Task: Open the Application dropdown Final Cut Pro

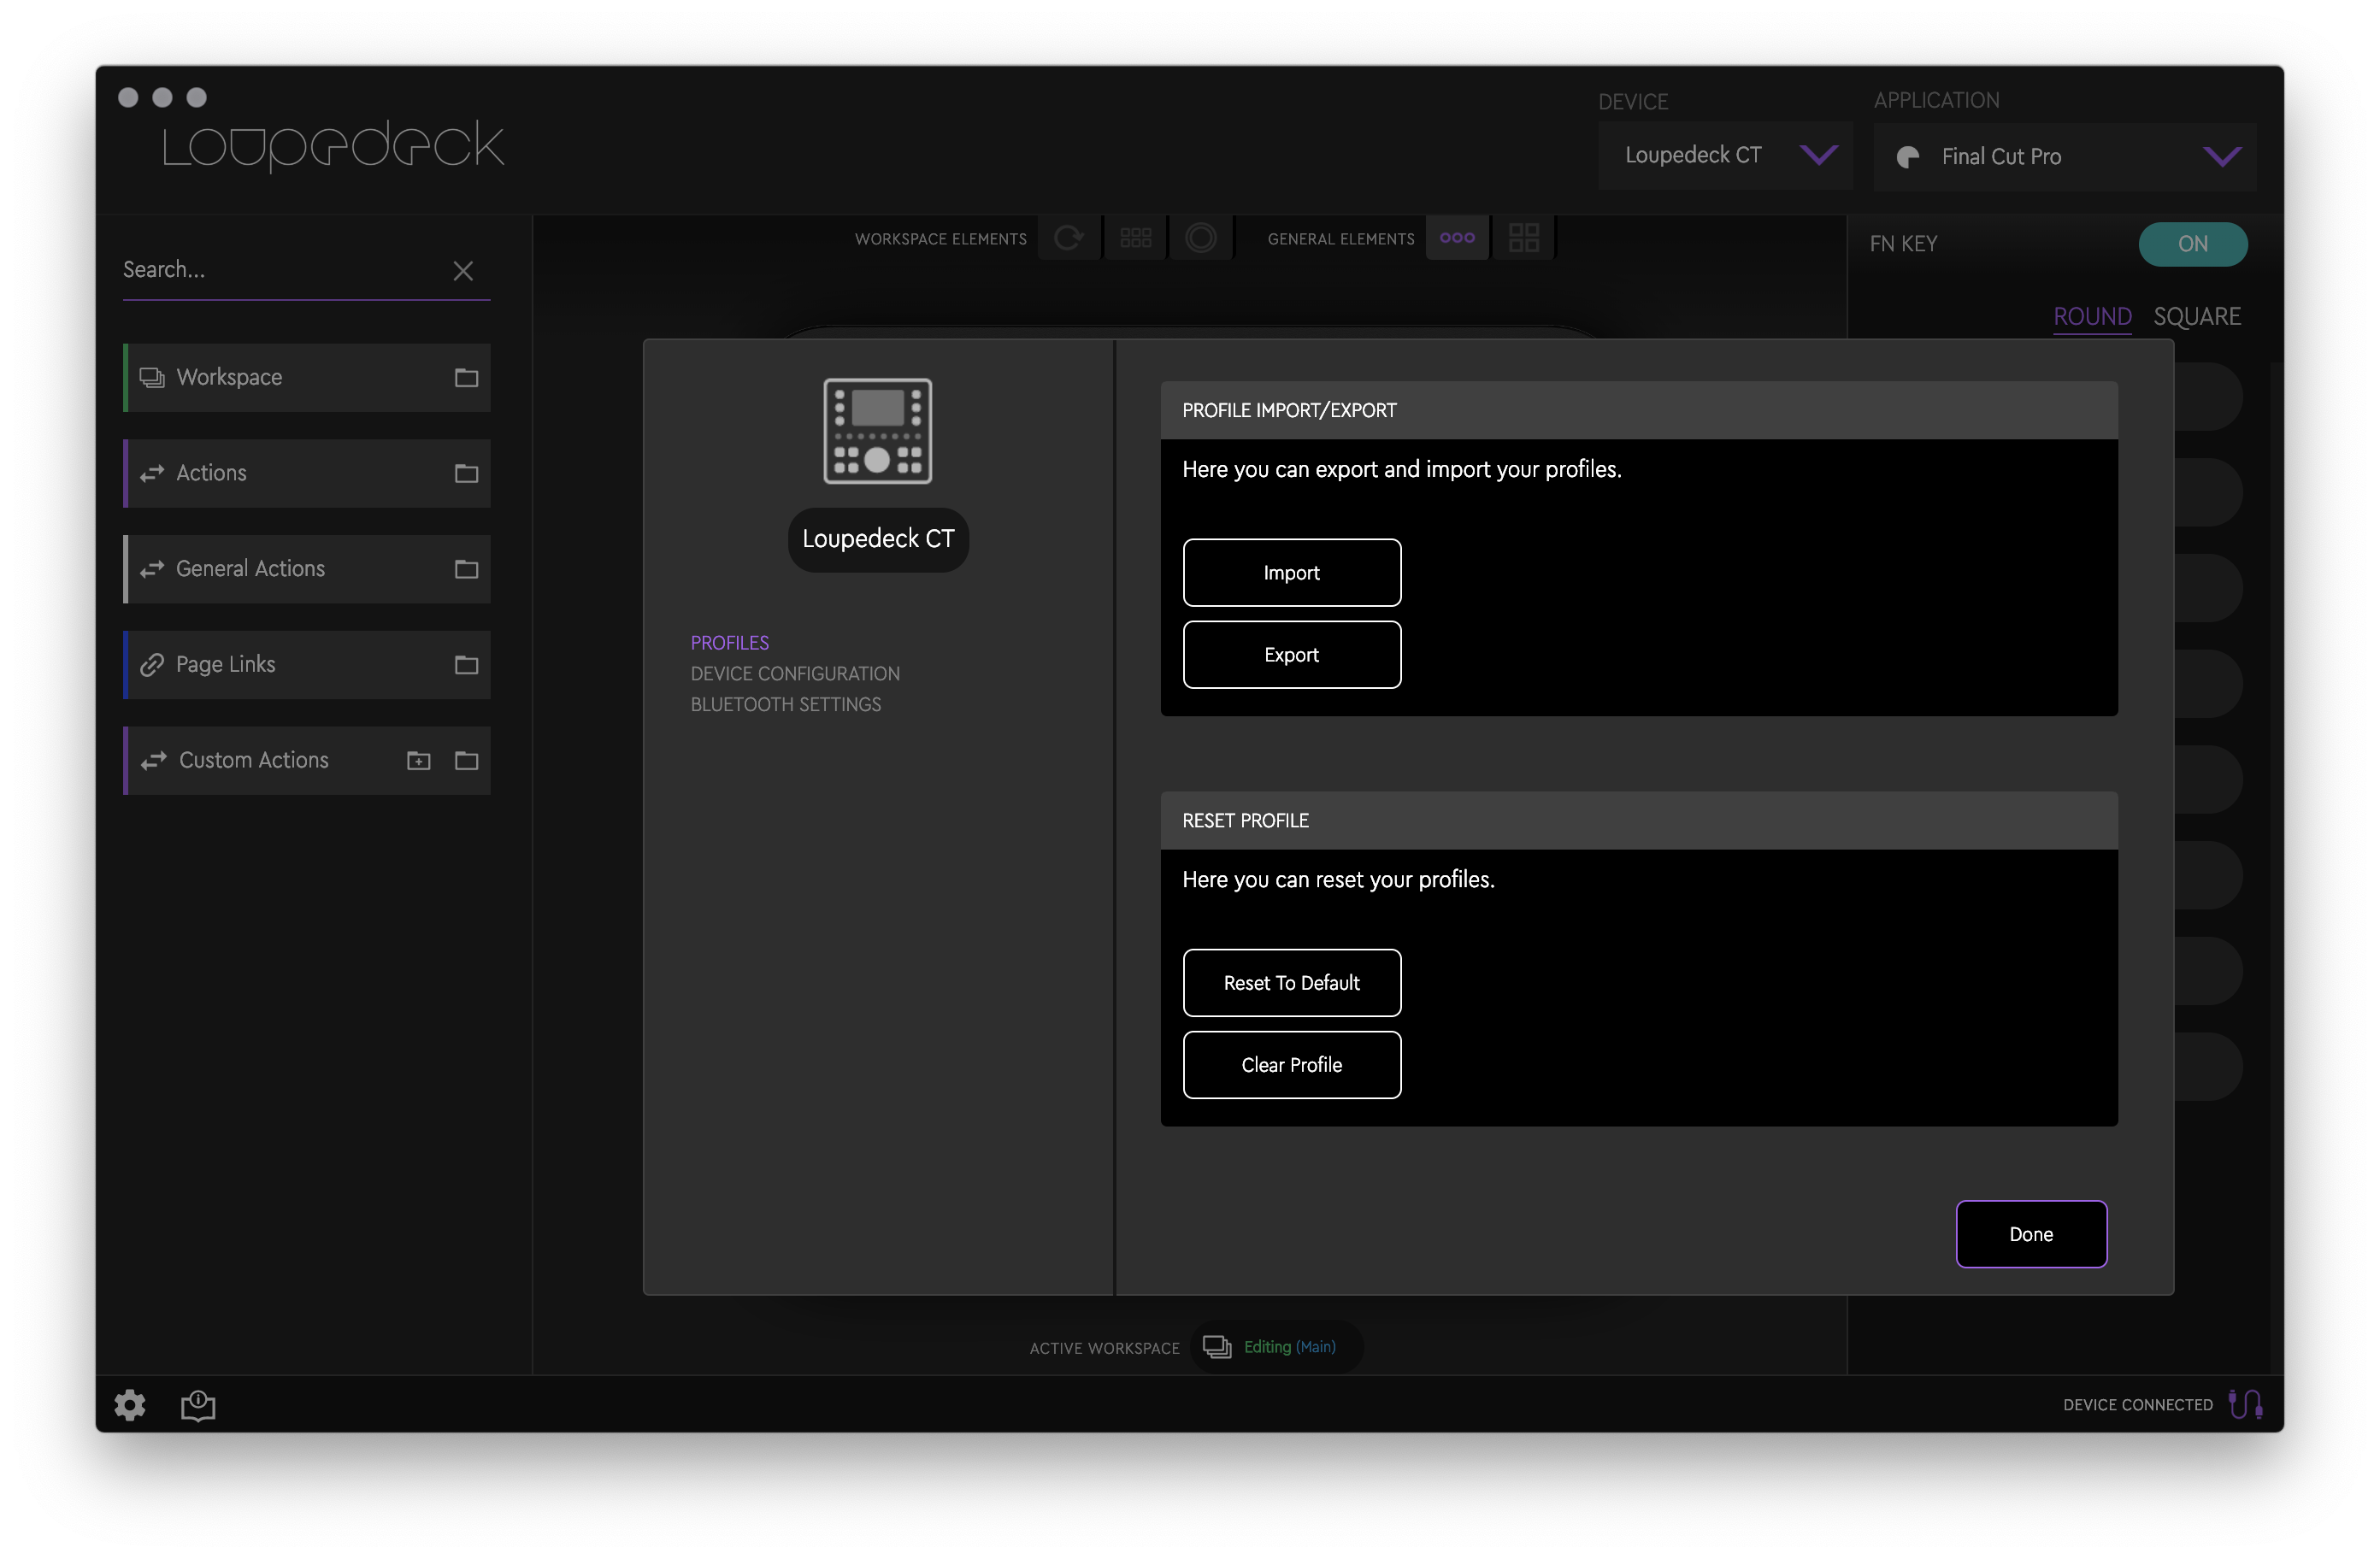Action: [x=2064, y=157]
